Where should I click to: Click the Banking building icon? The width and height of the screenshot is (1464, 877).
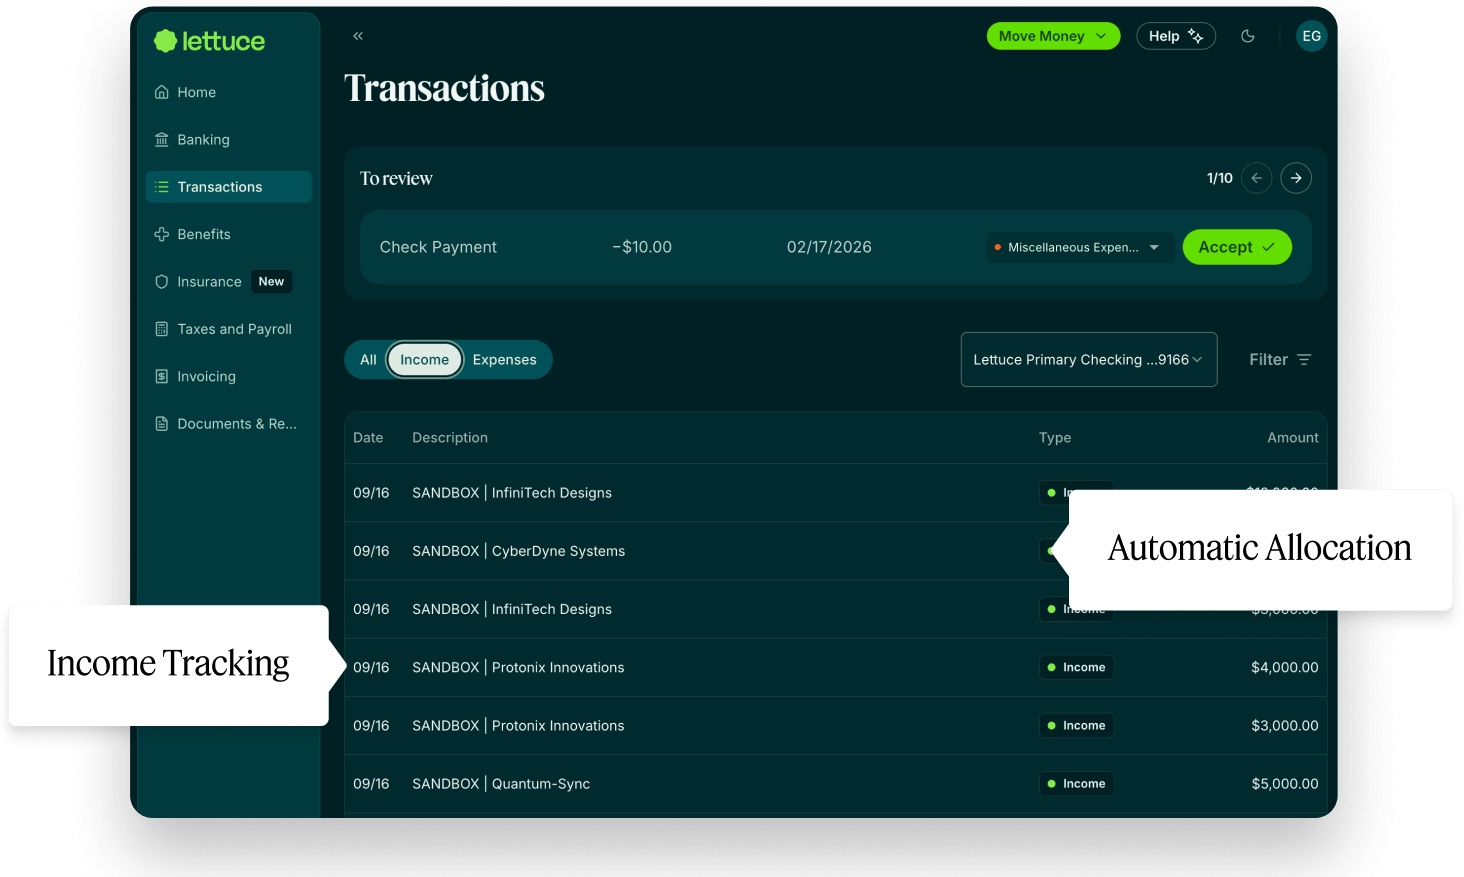pos(162,139)
